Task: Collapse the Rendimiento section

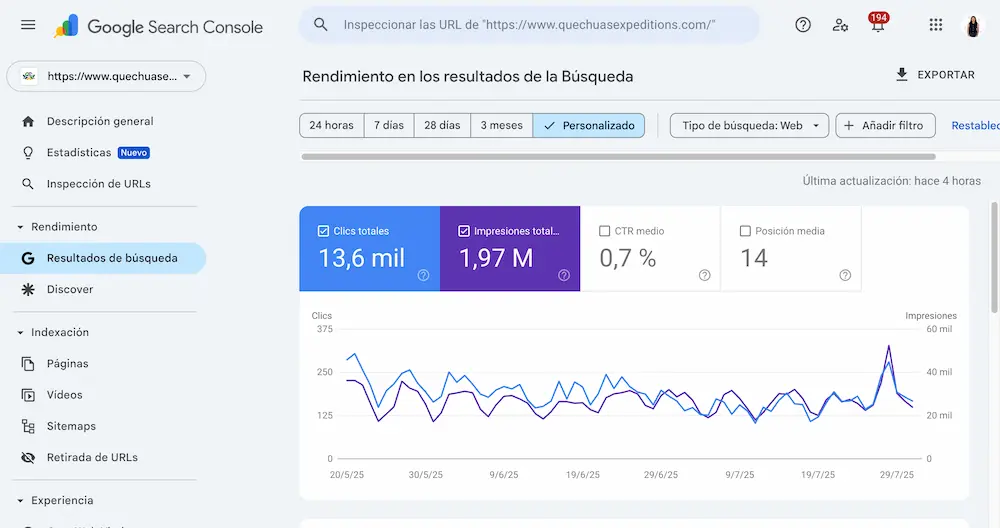Action: tap(20, 227)
